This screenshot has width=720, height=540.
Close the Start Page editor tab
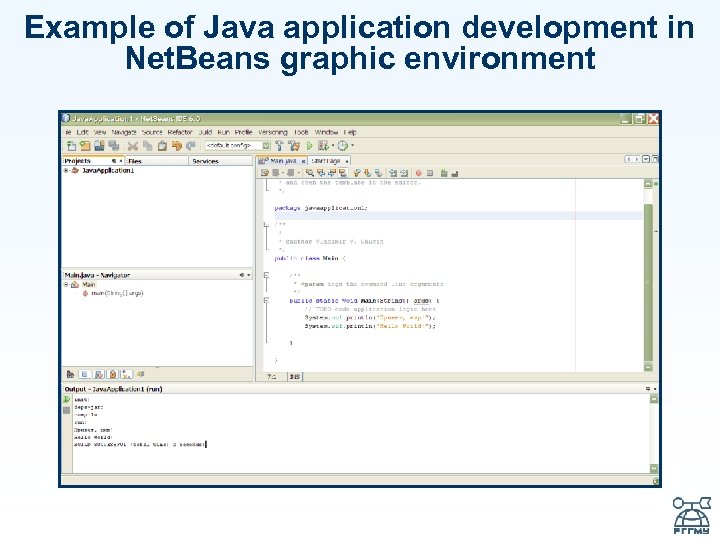tap(347, 162)
